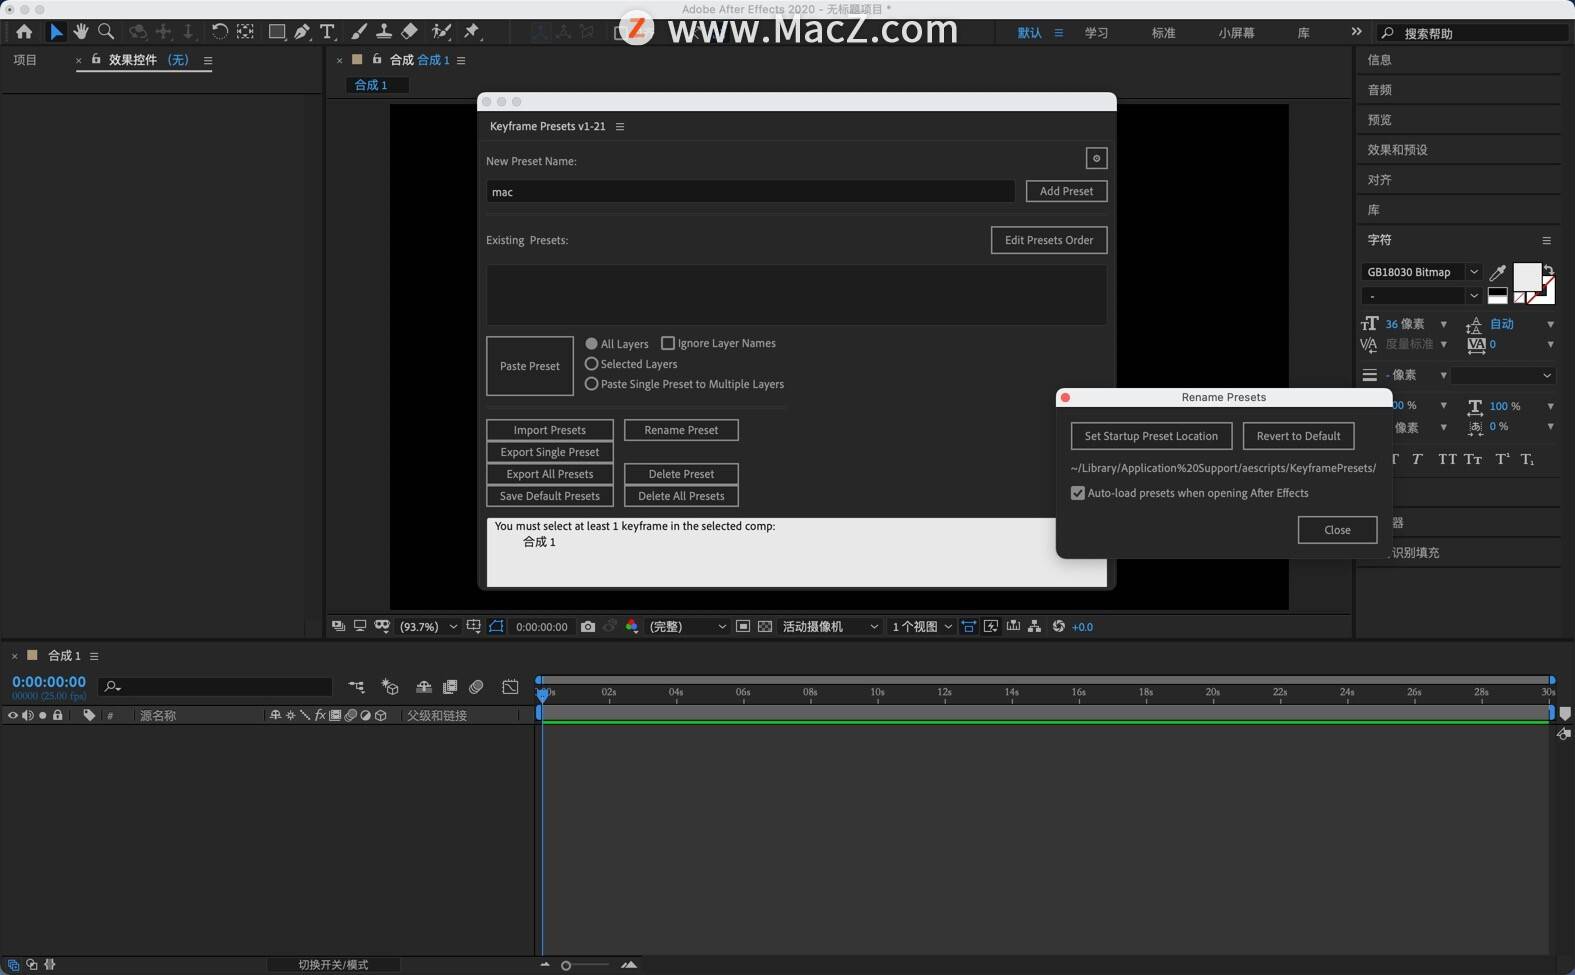Take a snapshot with the camera icon
Viewport: 1575px width, 975px height.
click(588, 627)
